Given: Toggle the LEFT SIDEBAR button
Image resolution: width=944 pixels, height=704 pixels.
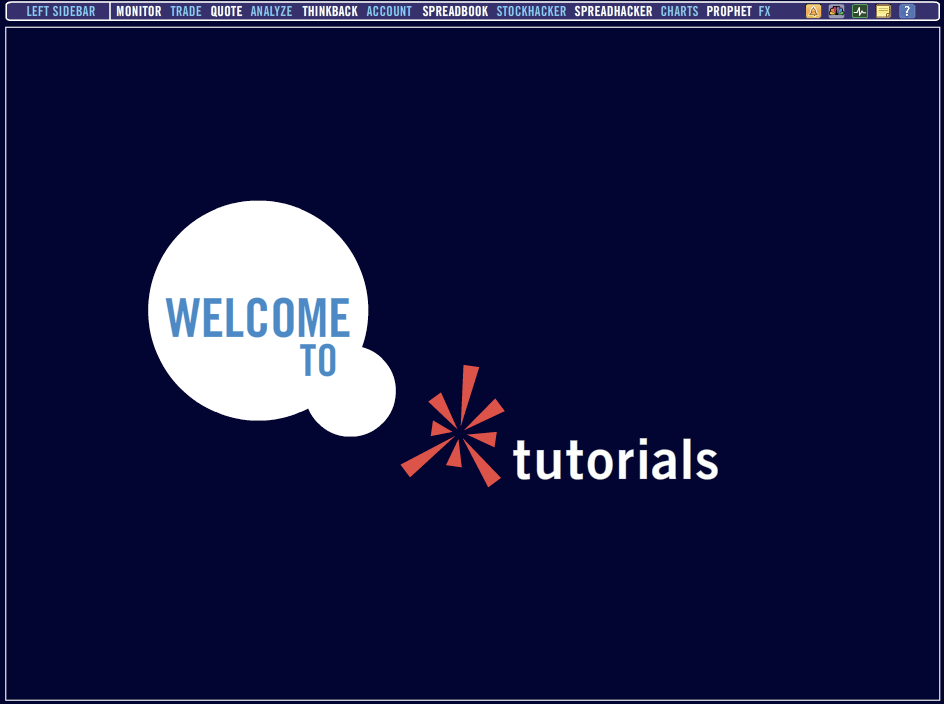Looking at the screenshot, I should pos(61,11).
